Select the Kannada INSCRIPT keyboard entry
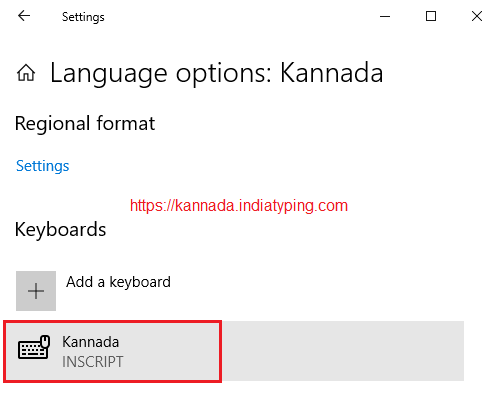The height and width of the screenshot is (395, 495). 233,351
